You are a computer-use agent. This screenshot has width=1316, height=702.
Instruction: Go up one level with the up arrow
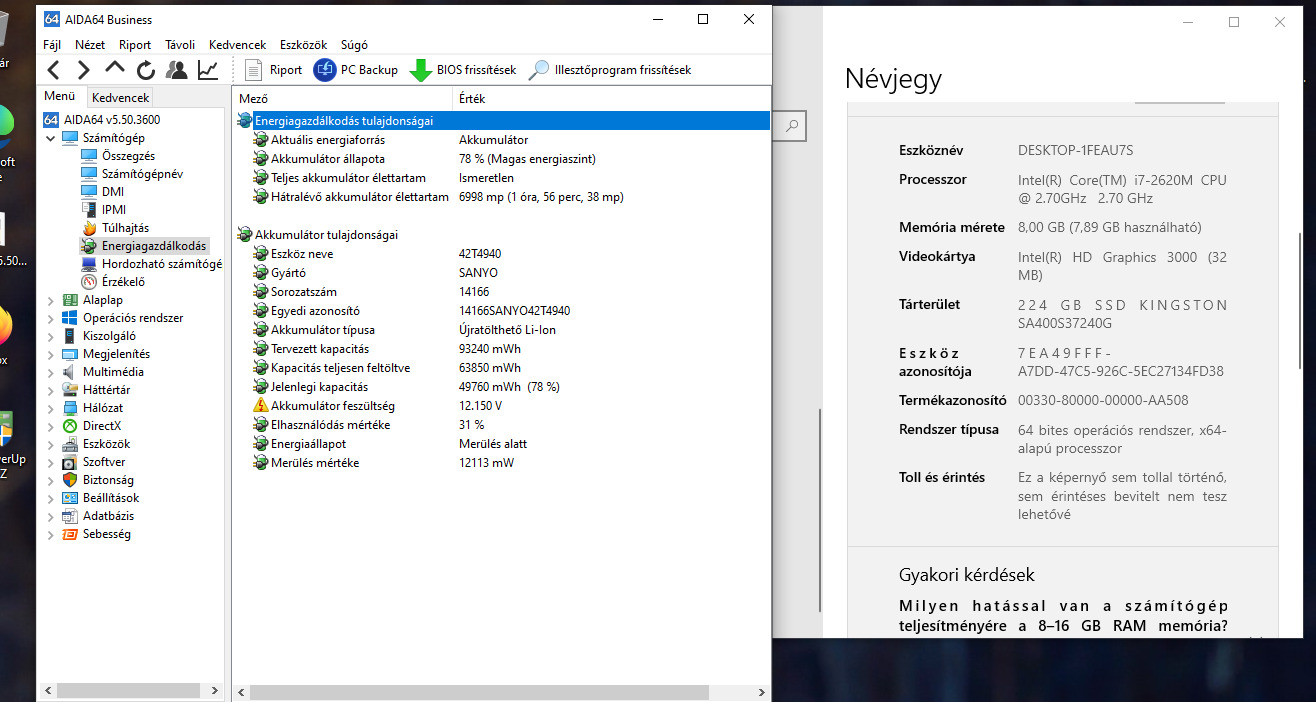(115, 69)
